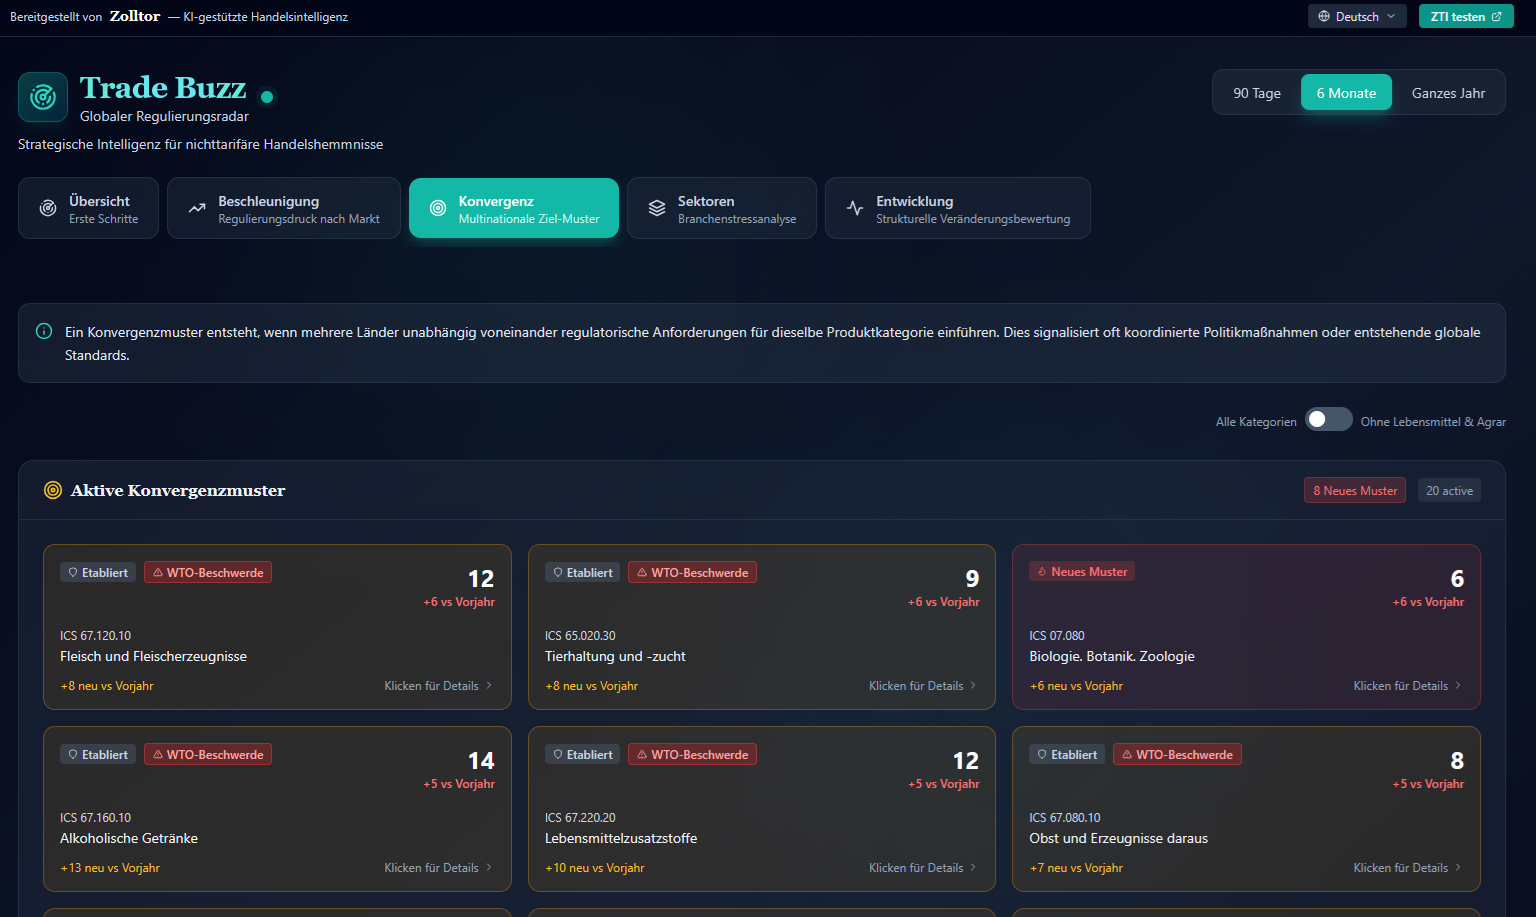Click the red WTO-Beschwerde tag on Alkoholische Getränke
Image resolution: width=1536 pixels, height=917 pixels.
coord(208,755)
